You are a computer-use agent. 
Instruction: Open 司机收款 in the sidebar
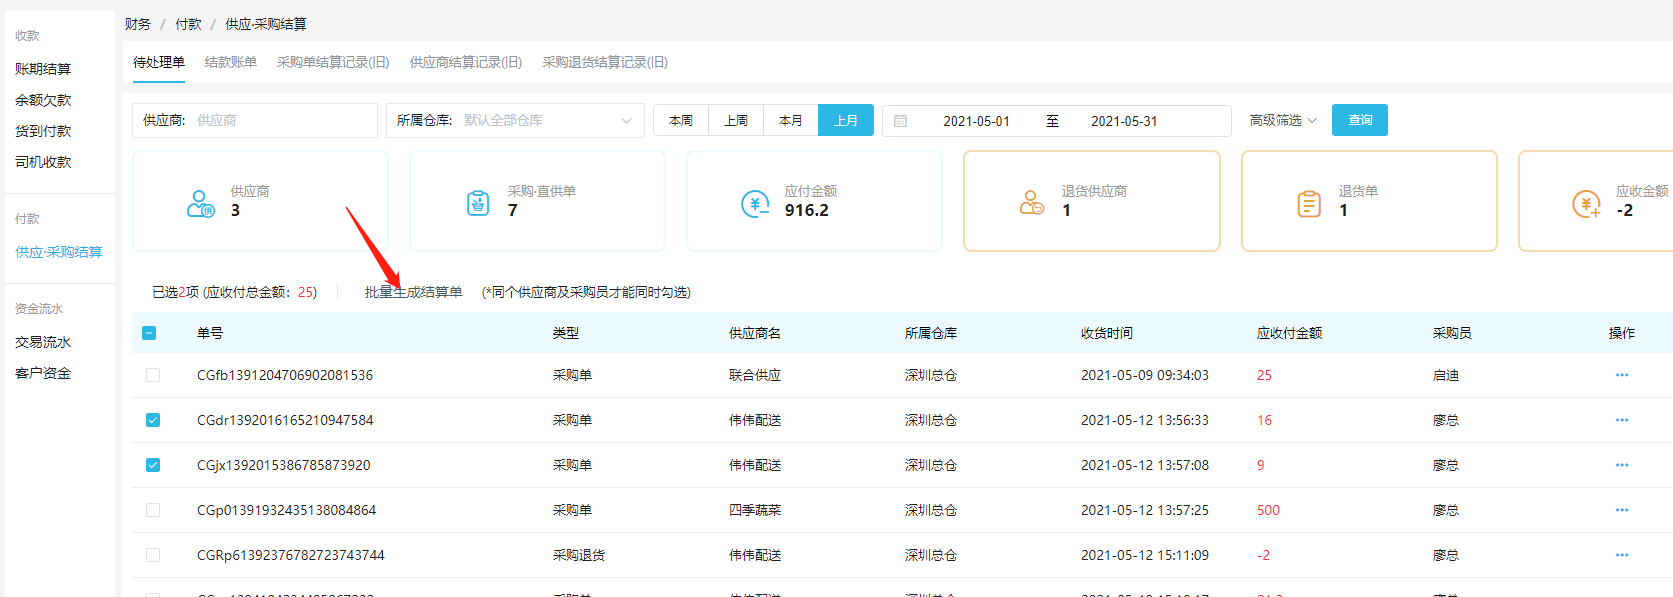pyautogui.click(x=43, y=162)
